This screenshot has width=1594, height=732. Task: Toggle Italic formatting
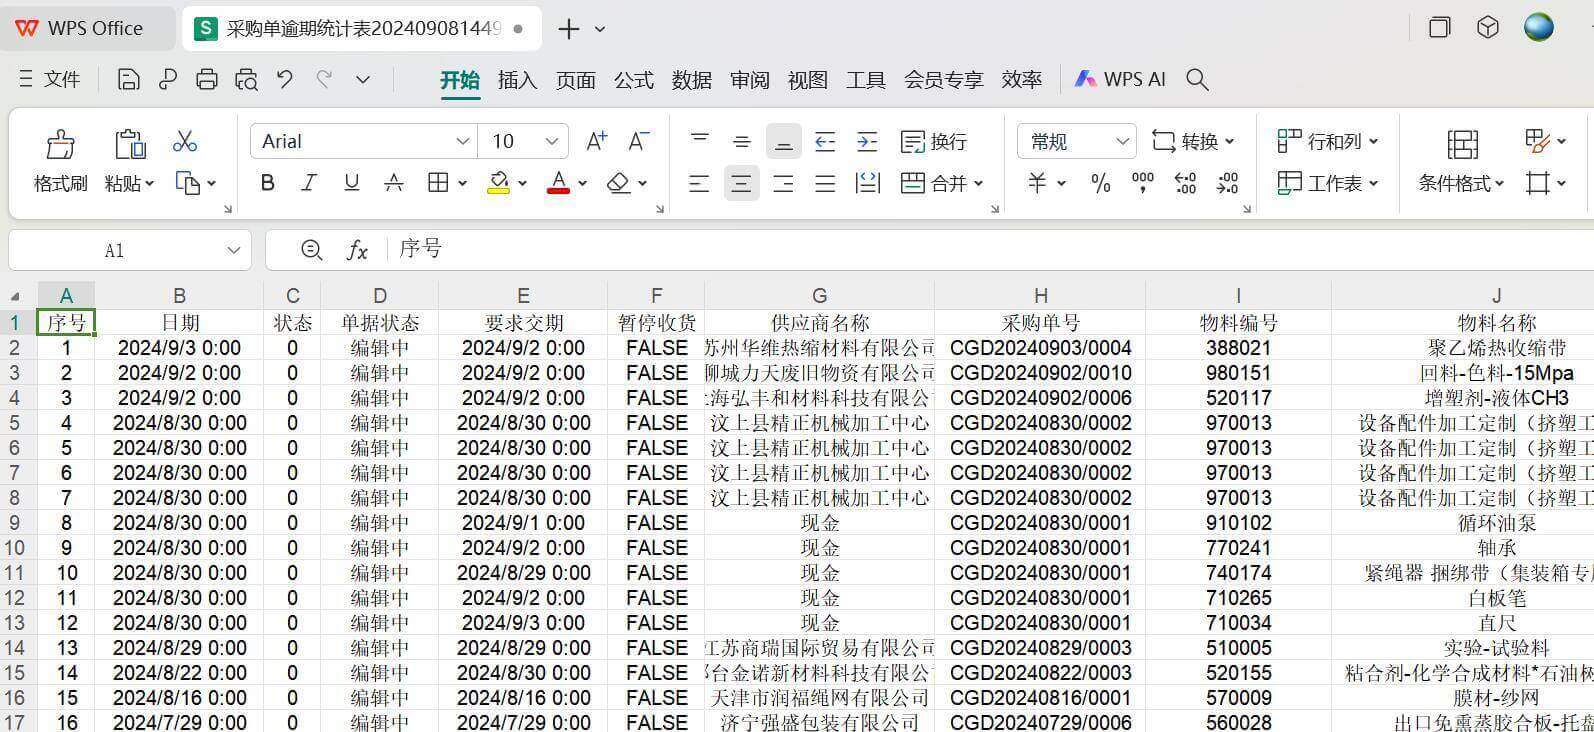[x=309, y=183]
